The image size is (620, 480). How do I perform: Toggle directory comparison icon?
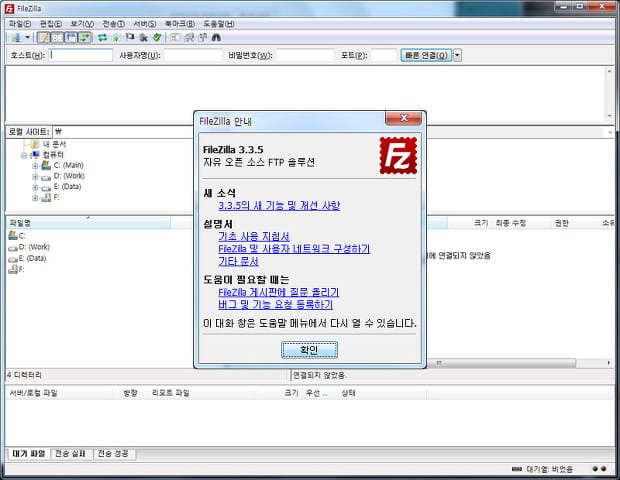[x=189, y=38]
